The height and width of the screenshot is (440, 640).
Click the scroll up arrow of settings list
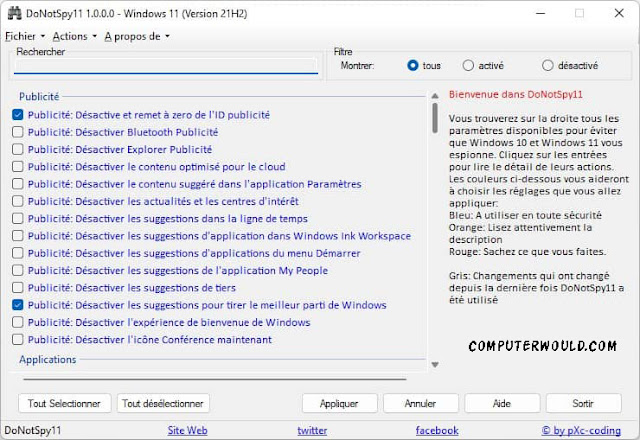[435, 96]
